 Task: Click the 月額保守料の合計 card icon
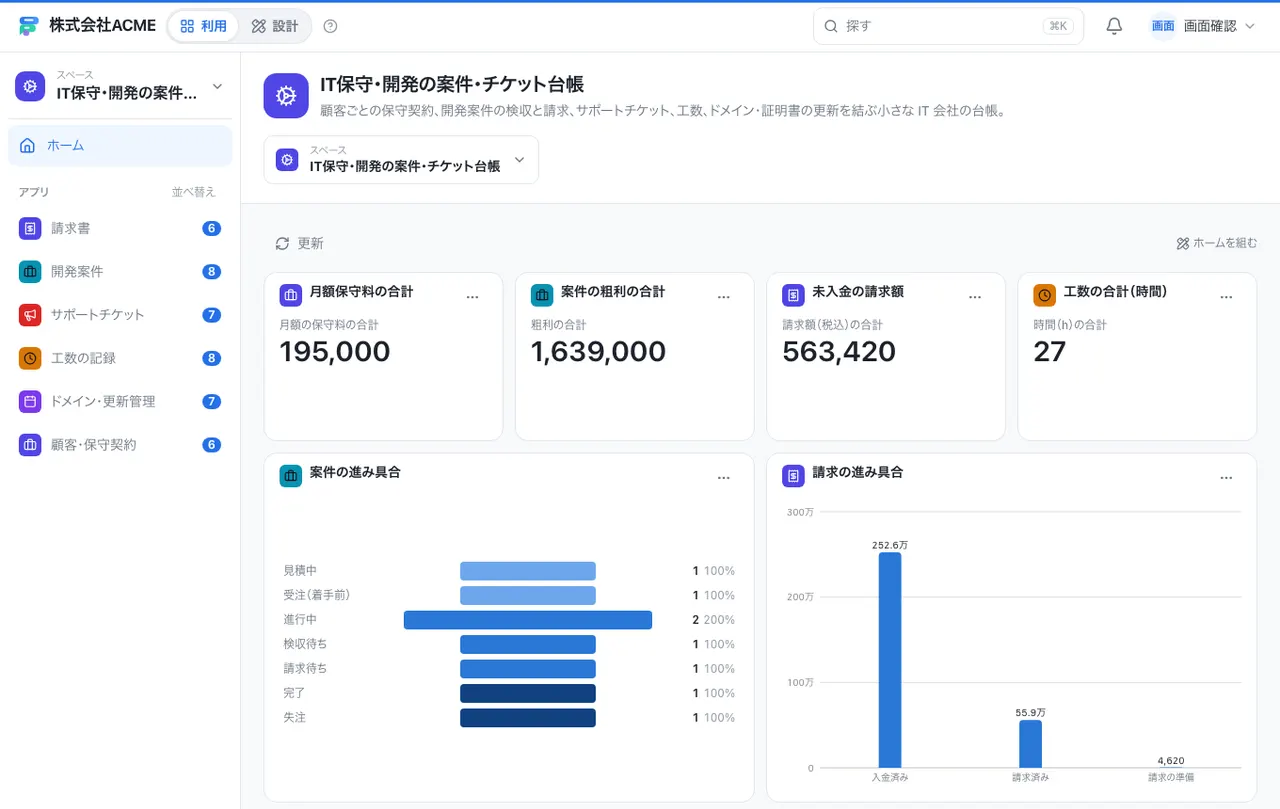[x=291, y=295]
